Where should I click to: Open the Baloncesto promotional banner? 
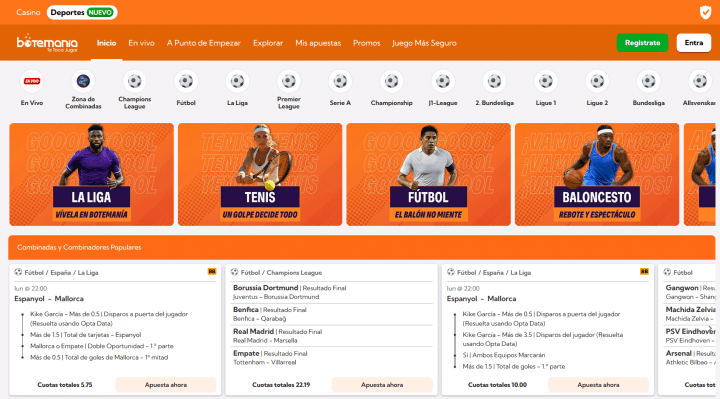[x=597, y=174]
